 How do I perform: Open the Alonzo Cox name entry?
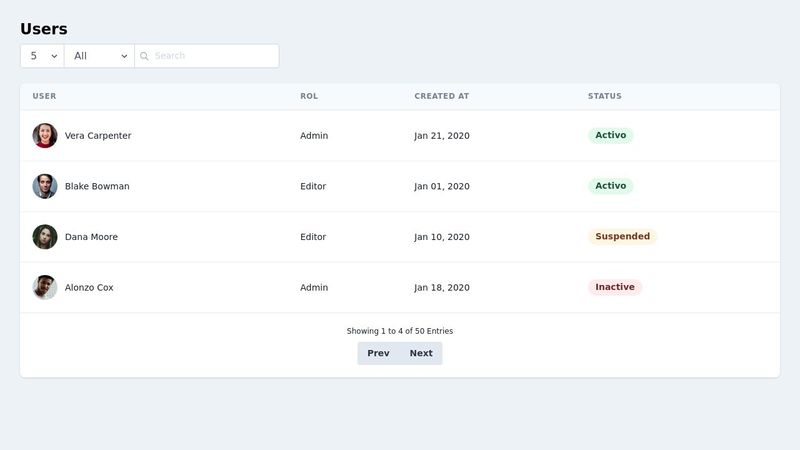(89, 288)
